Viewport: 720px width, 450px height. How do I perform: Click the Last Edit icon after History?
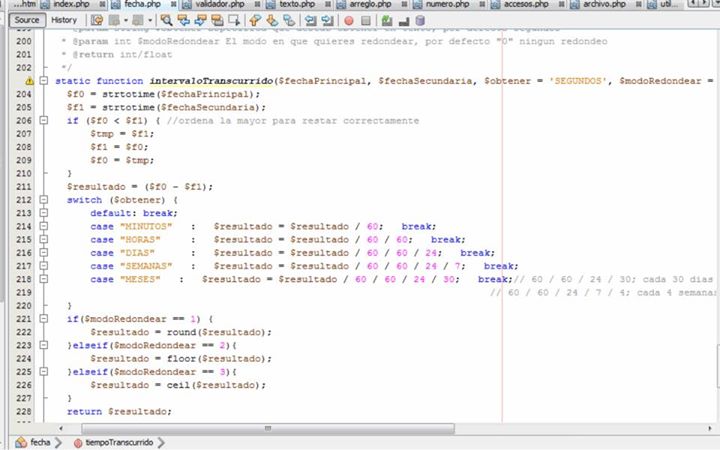click(x=97, y=20)
